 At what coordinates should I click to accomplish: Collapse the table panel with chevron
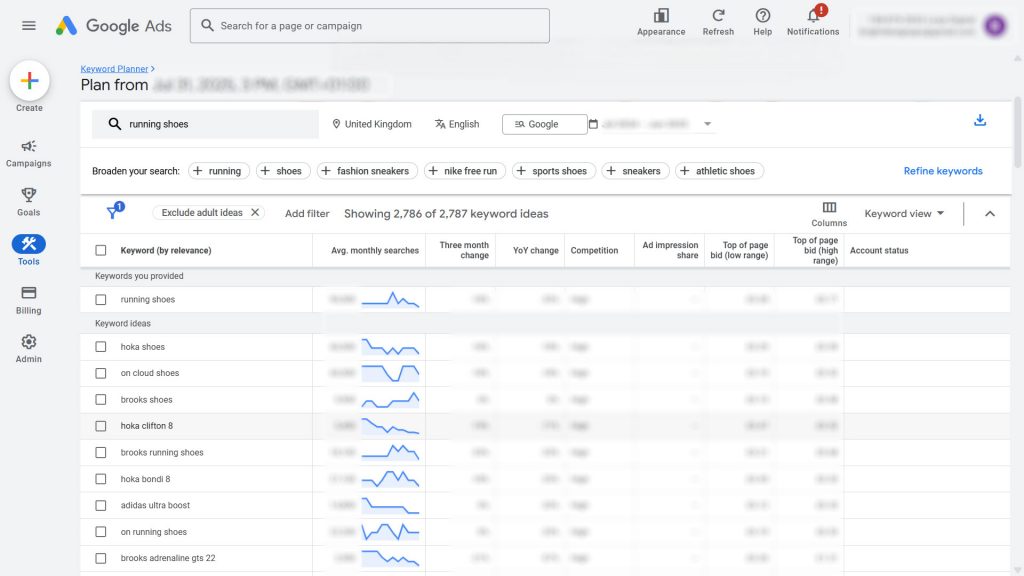[x=990, y=213]
